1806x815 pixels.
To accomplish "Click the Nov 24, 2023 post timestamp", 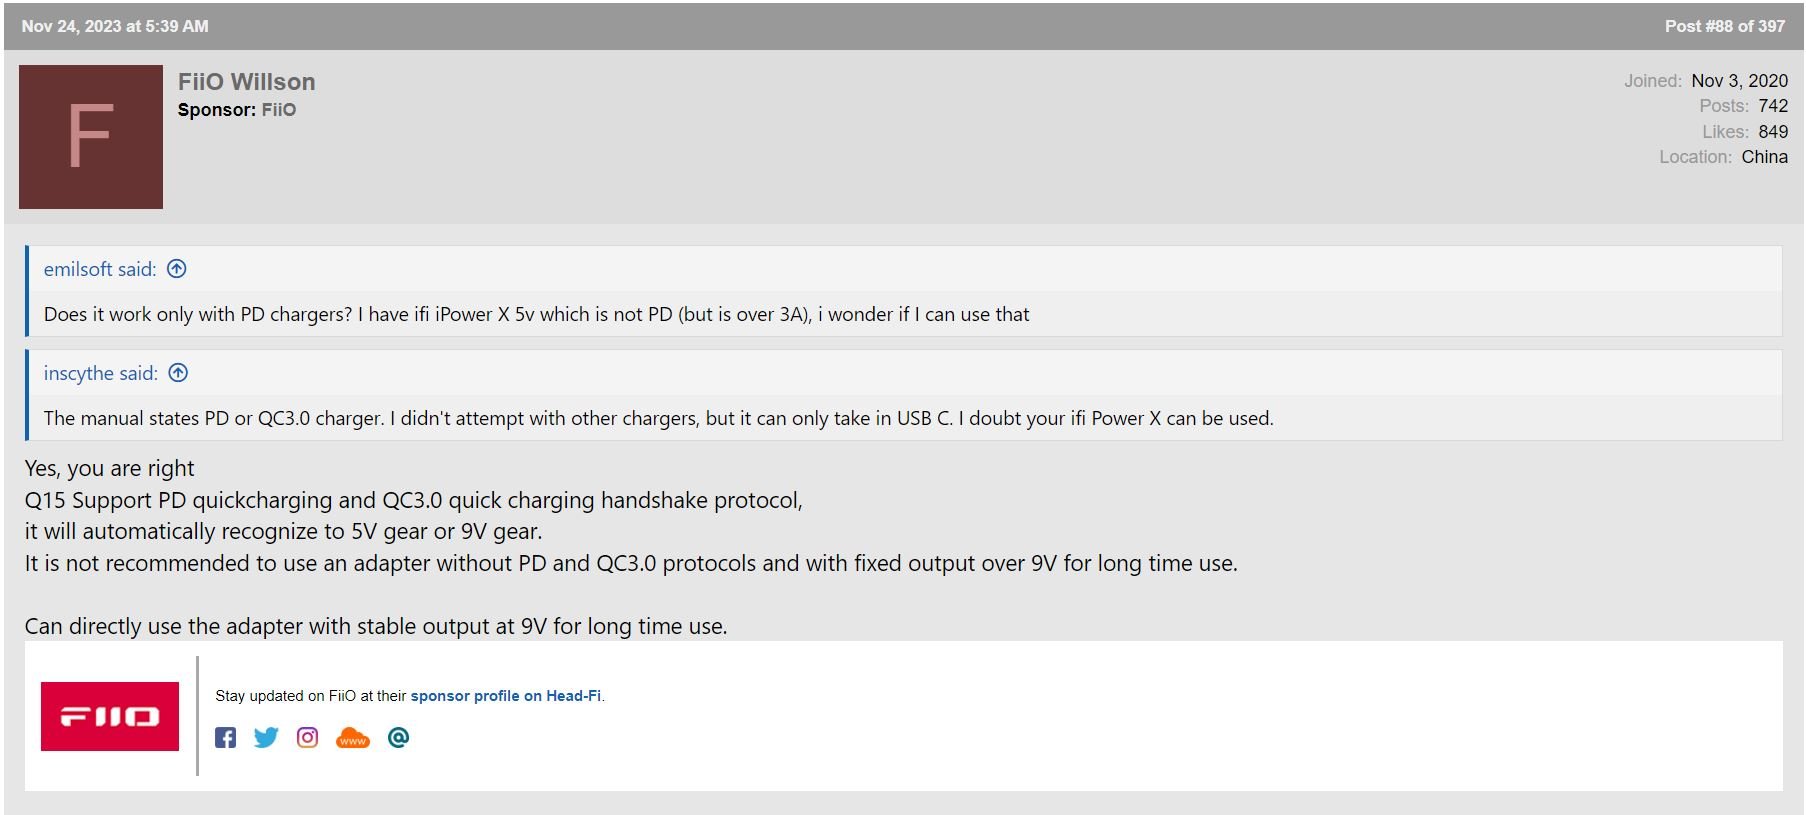I will point(115,26).
